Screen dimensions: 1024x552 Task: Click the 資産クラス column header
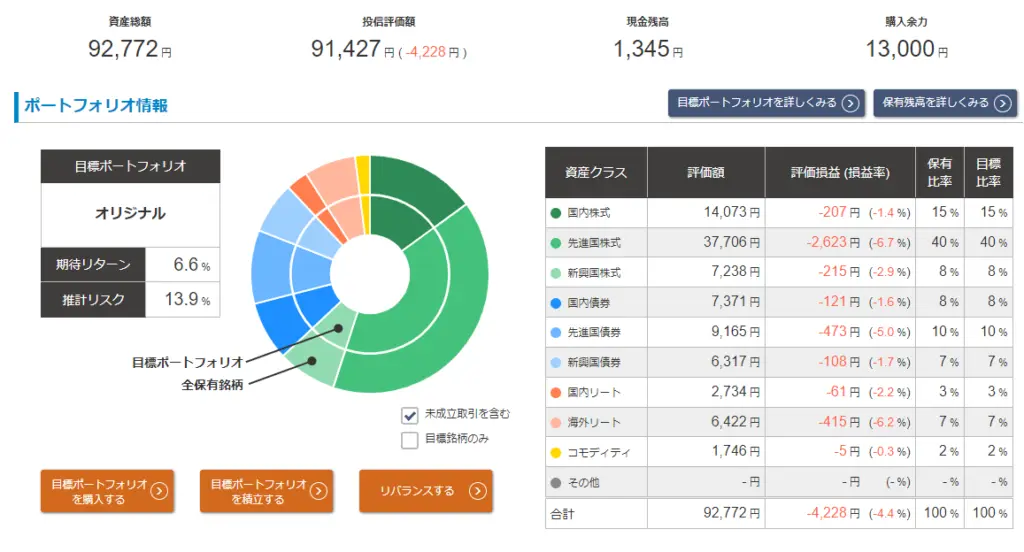coord(596,173)
